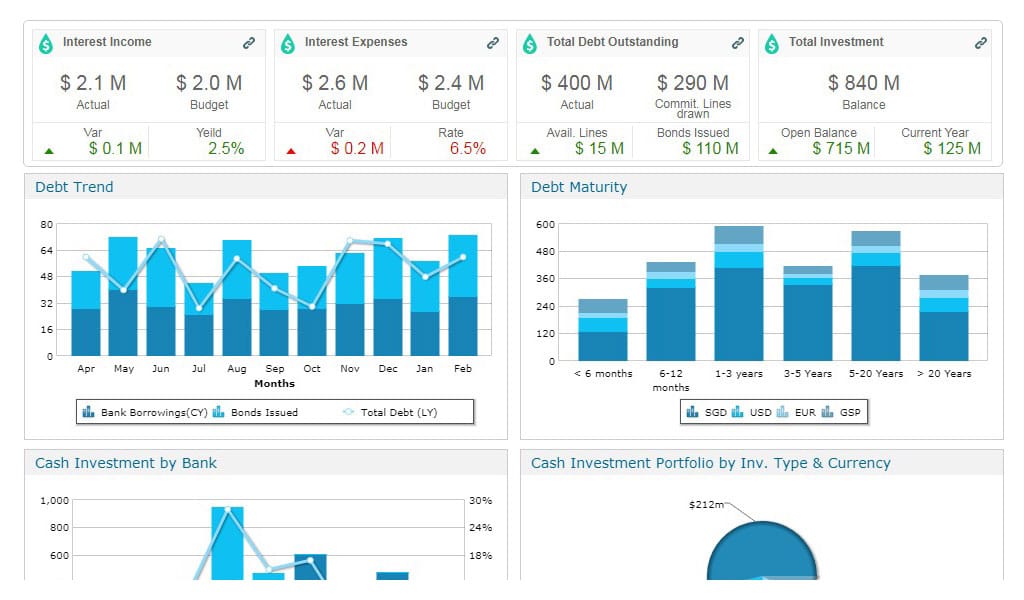The height and width of the screenshot is (600, 1024).
Task: Click green up arrow beside Avail. Lines
Action: coord(535,151)
